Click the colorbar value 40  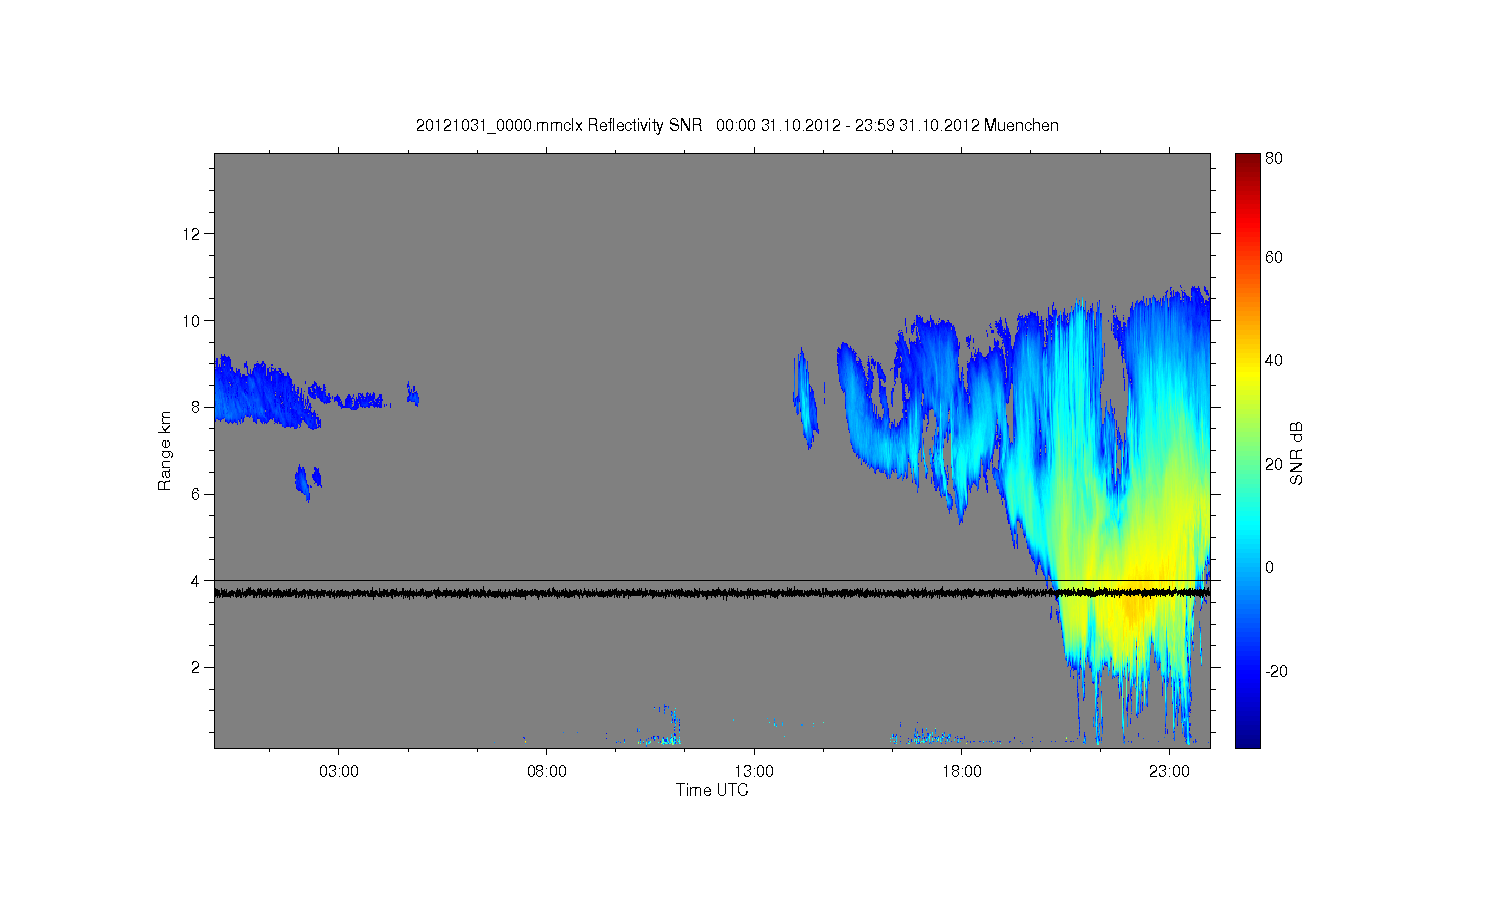1274,361
